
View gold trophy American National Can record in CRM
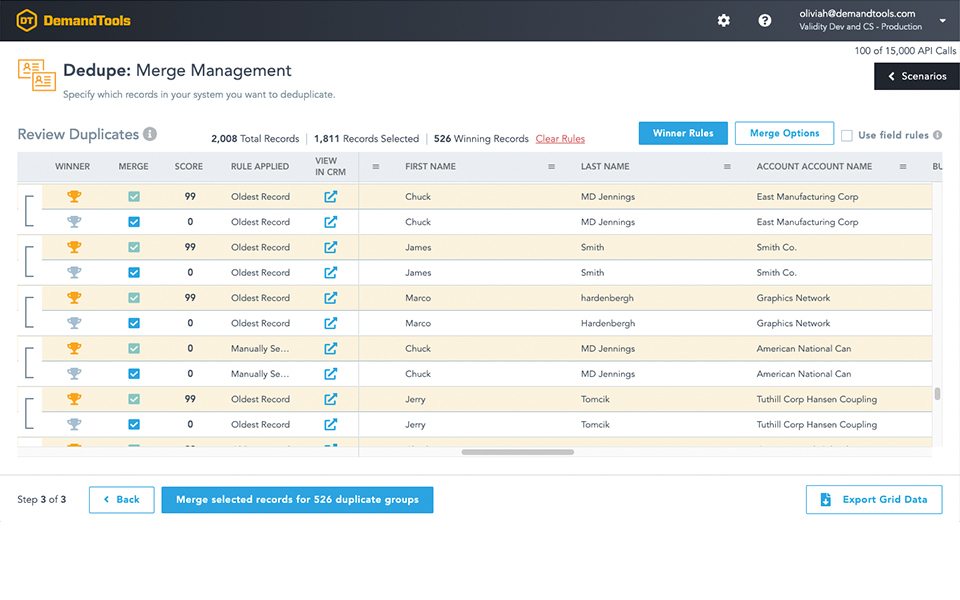click(331, 348)
